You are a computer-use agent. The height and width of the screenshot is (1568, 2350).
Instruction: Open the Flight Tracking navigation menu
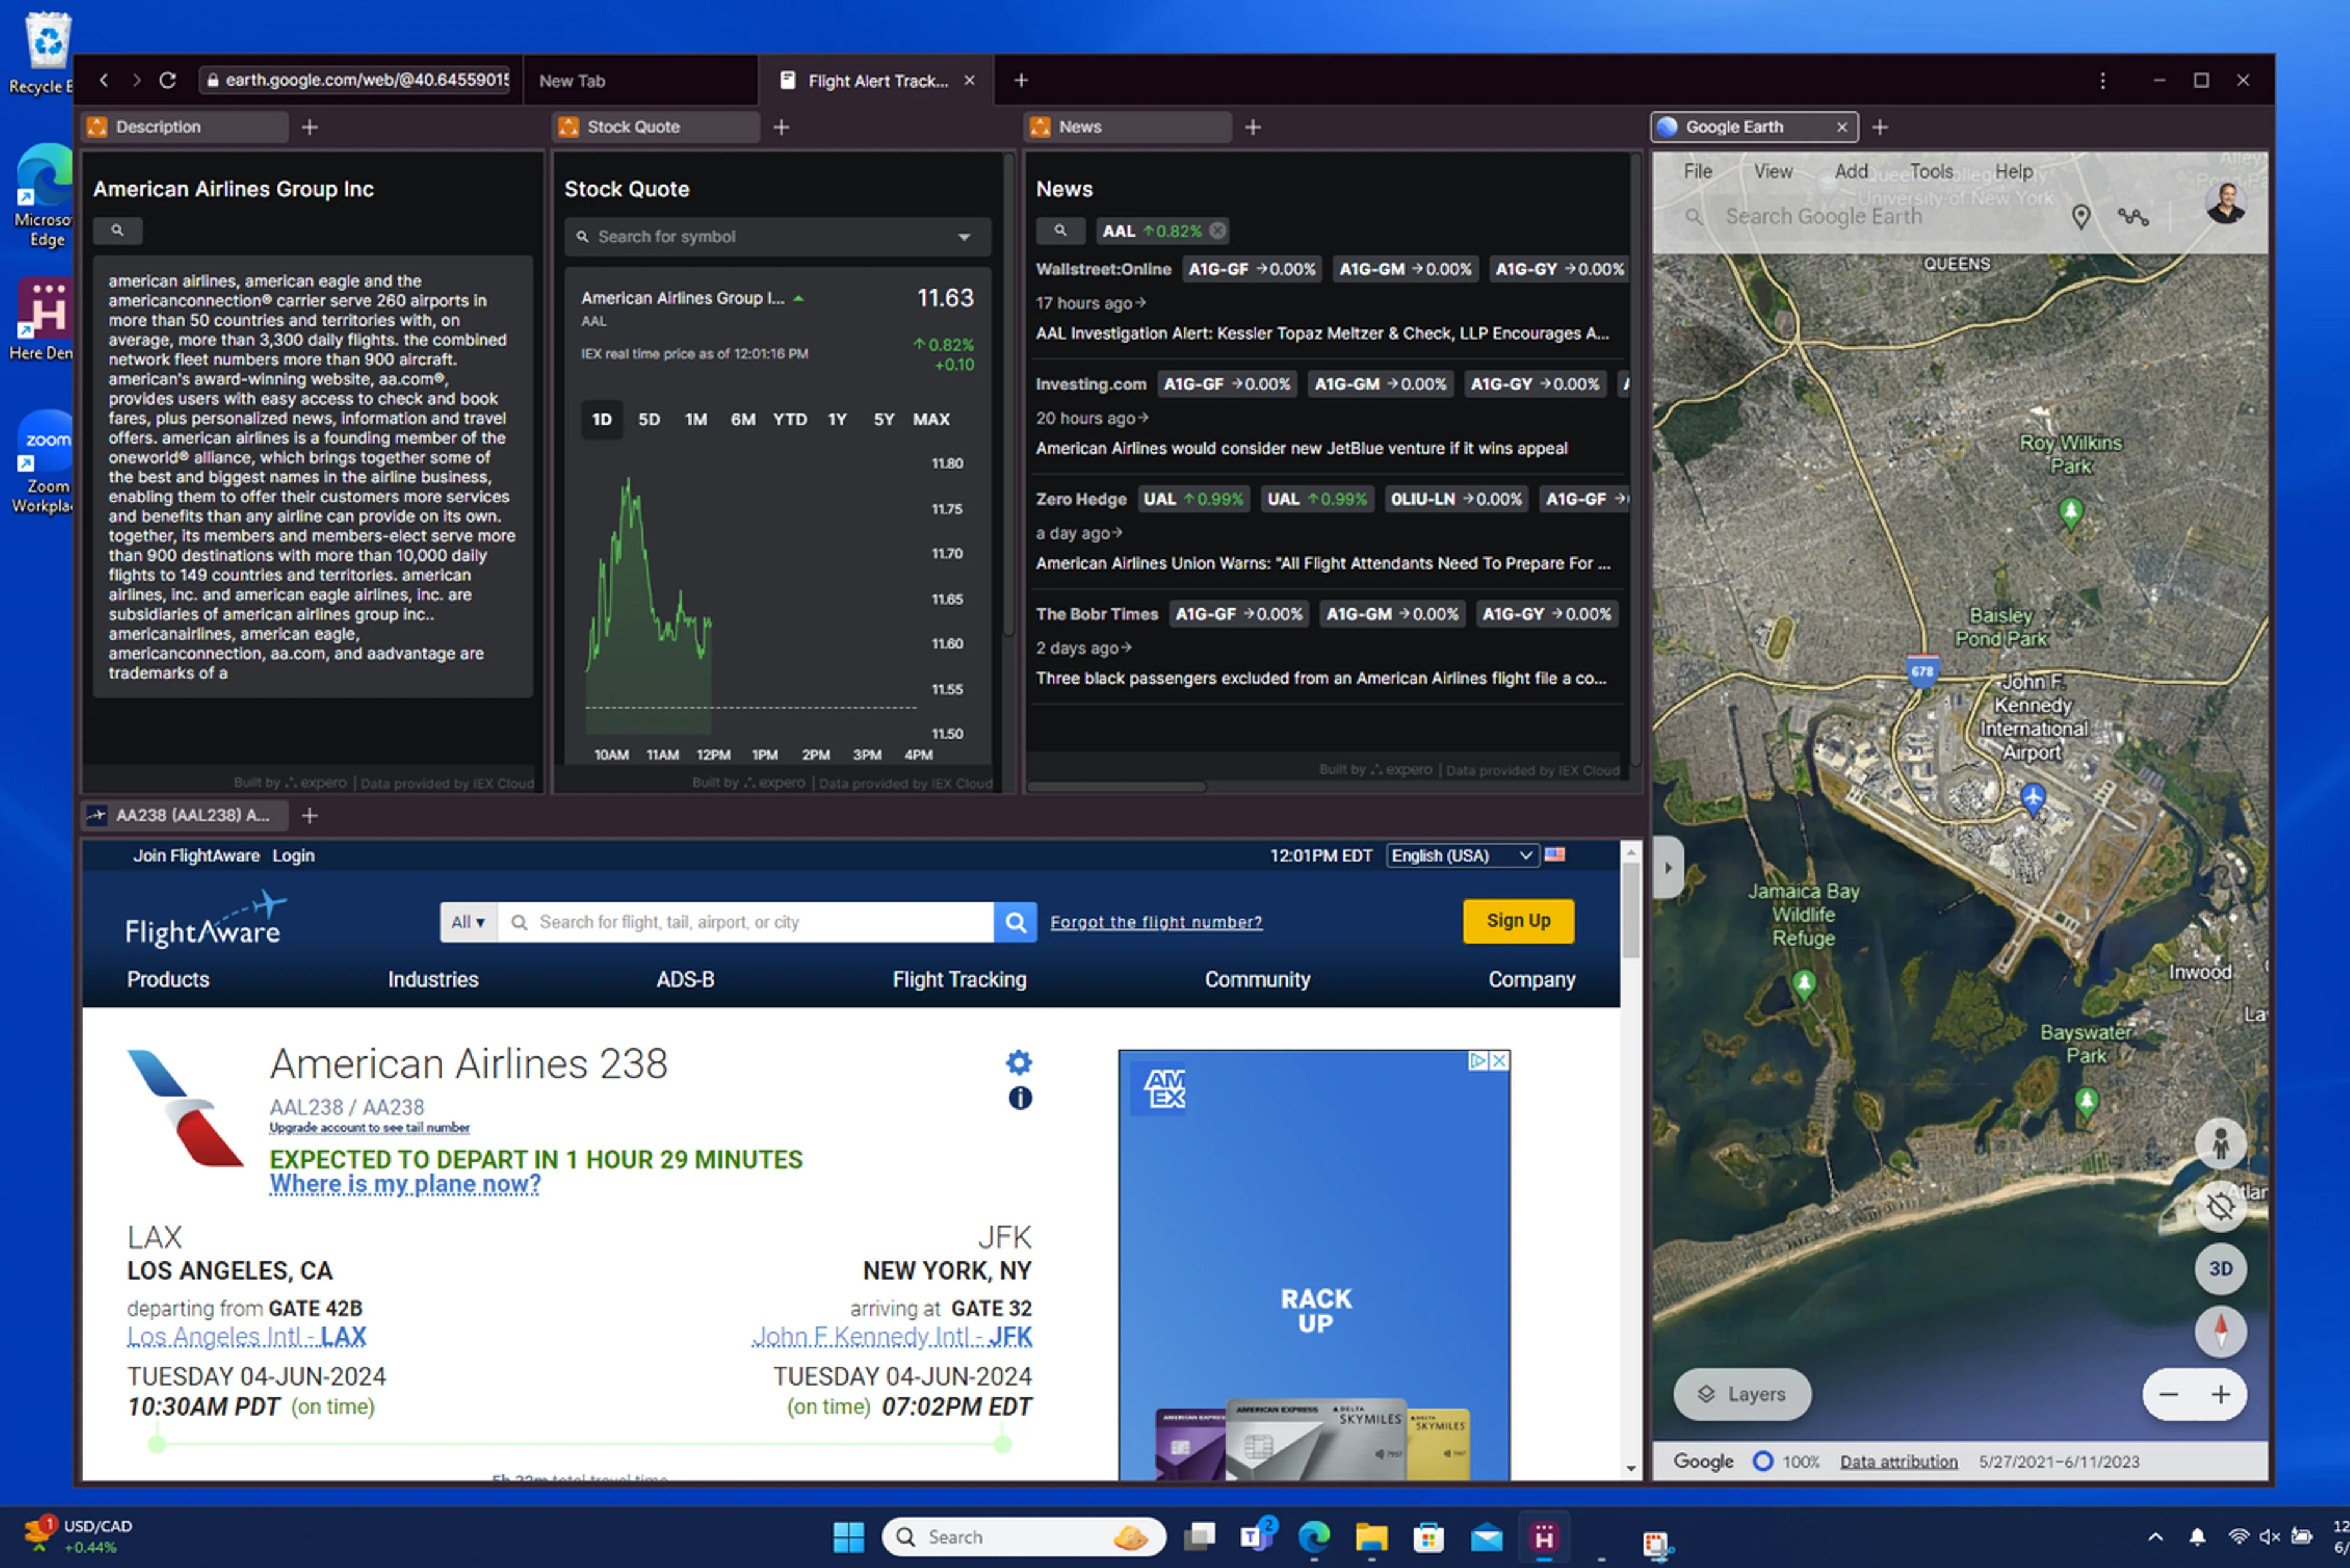[958, 979]
